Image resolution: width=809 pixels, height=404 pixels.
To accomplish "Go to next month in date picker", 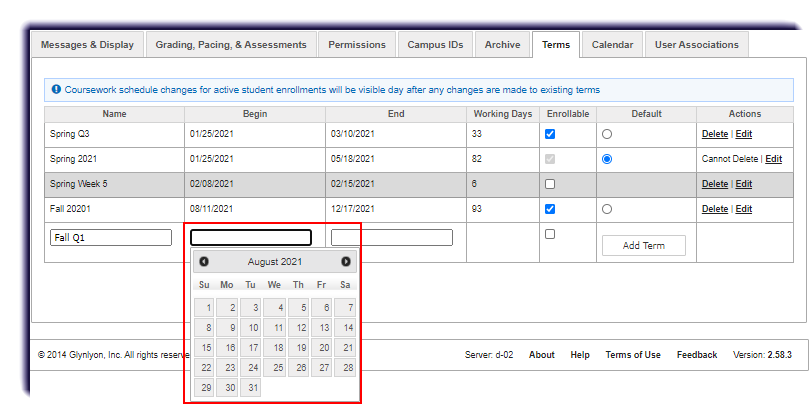I will click(x=346, y=262).
